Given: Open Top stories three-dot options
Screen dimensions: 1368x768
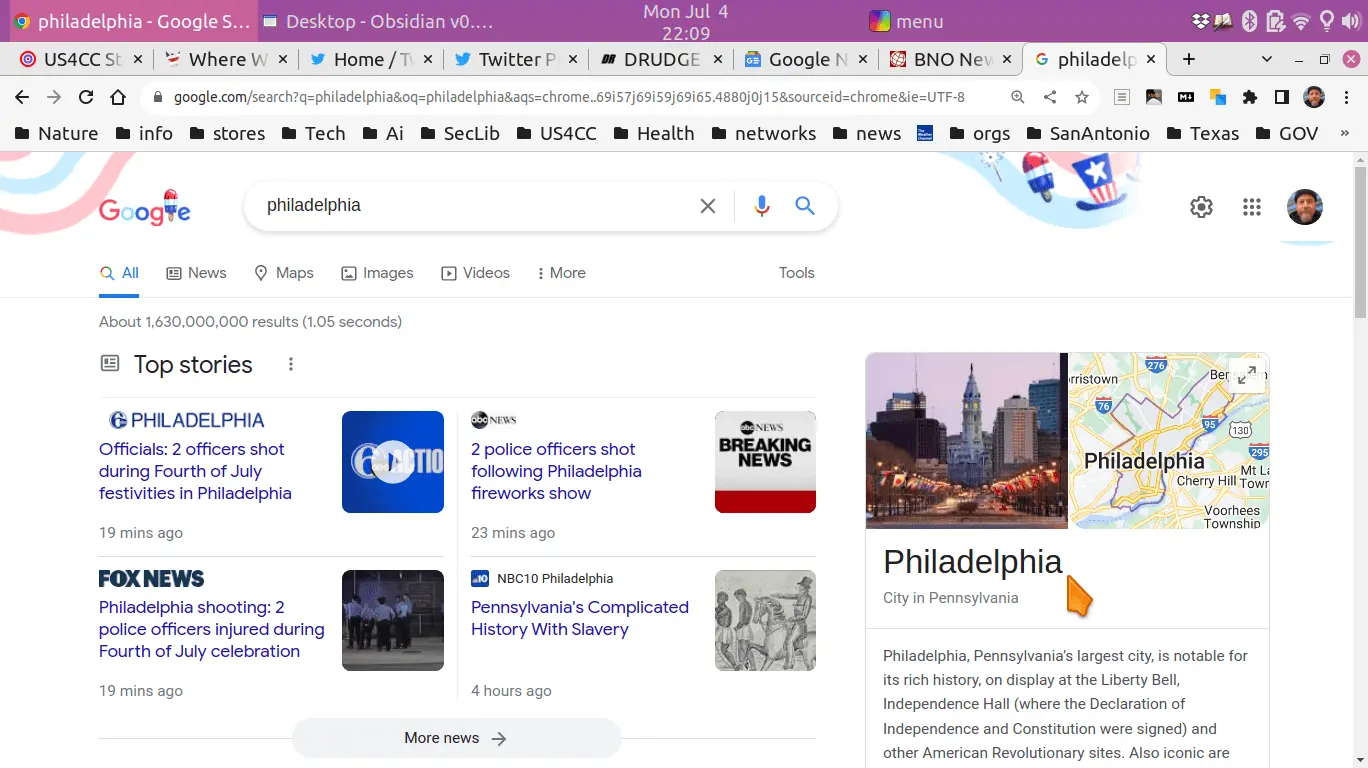Looking at the screenshot, I should (x=291, y=365).
